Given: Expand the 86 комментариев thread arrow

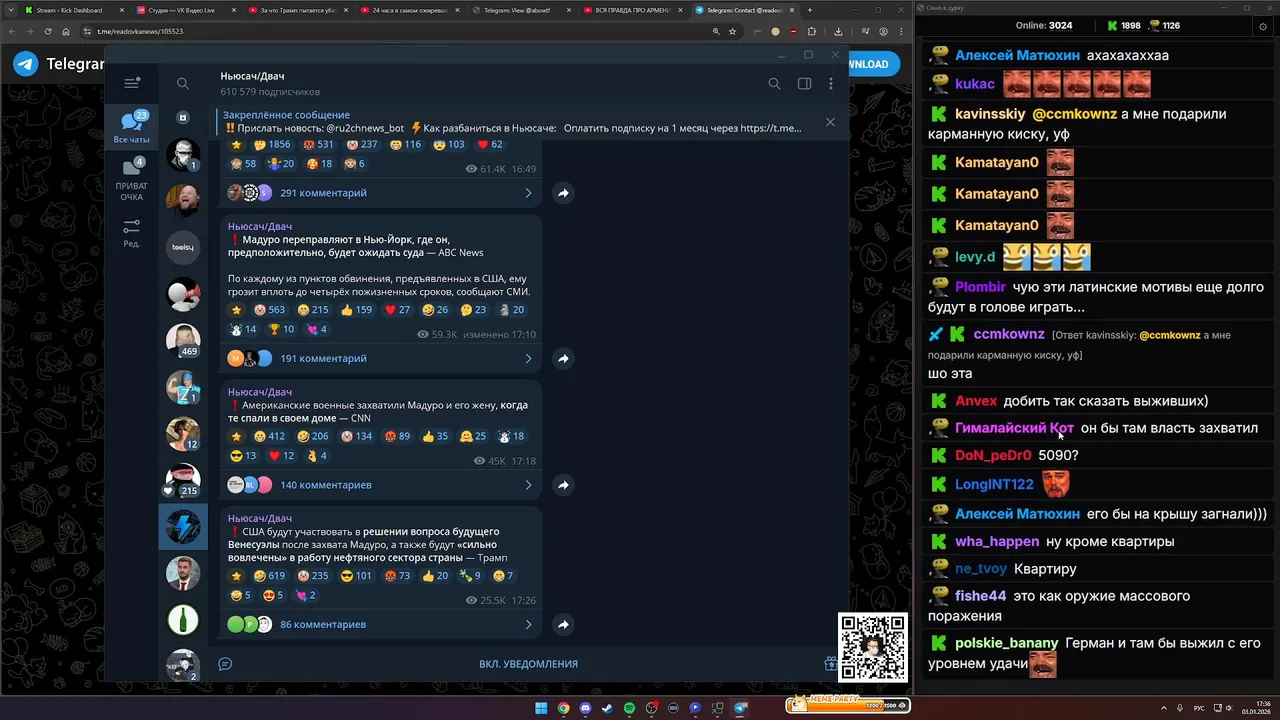Looking at the screenshot, I should click(528, 624).
